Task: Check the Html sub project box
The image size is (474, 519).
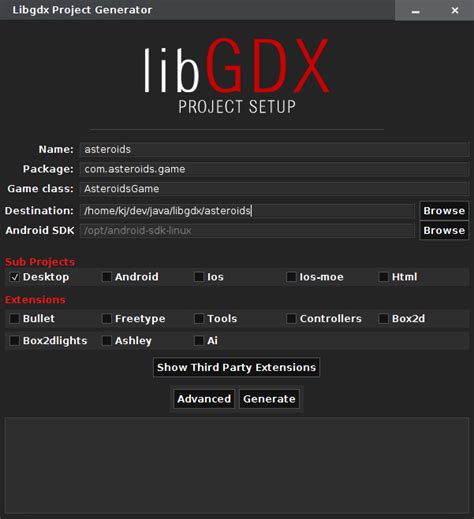Action: [x=384, y=277]
